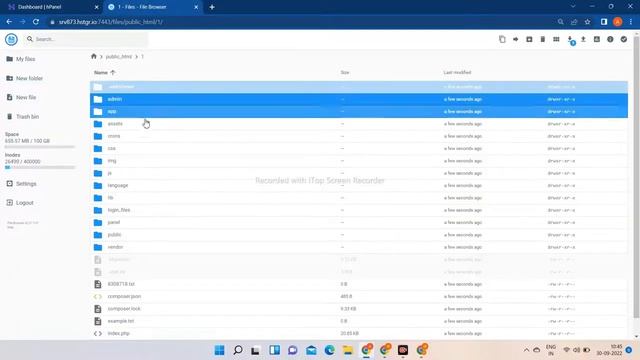This screenshot has height=360, width=640.
Task: Open a new browser tab with plus
Action: [212, 7]
